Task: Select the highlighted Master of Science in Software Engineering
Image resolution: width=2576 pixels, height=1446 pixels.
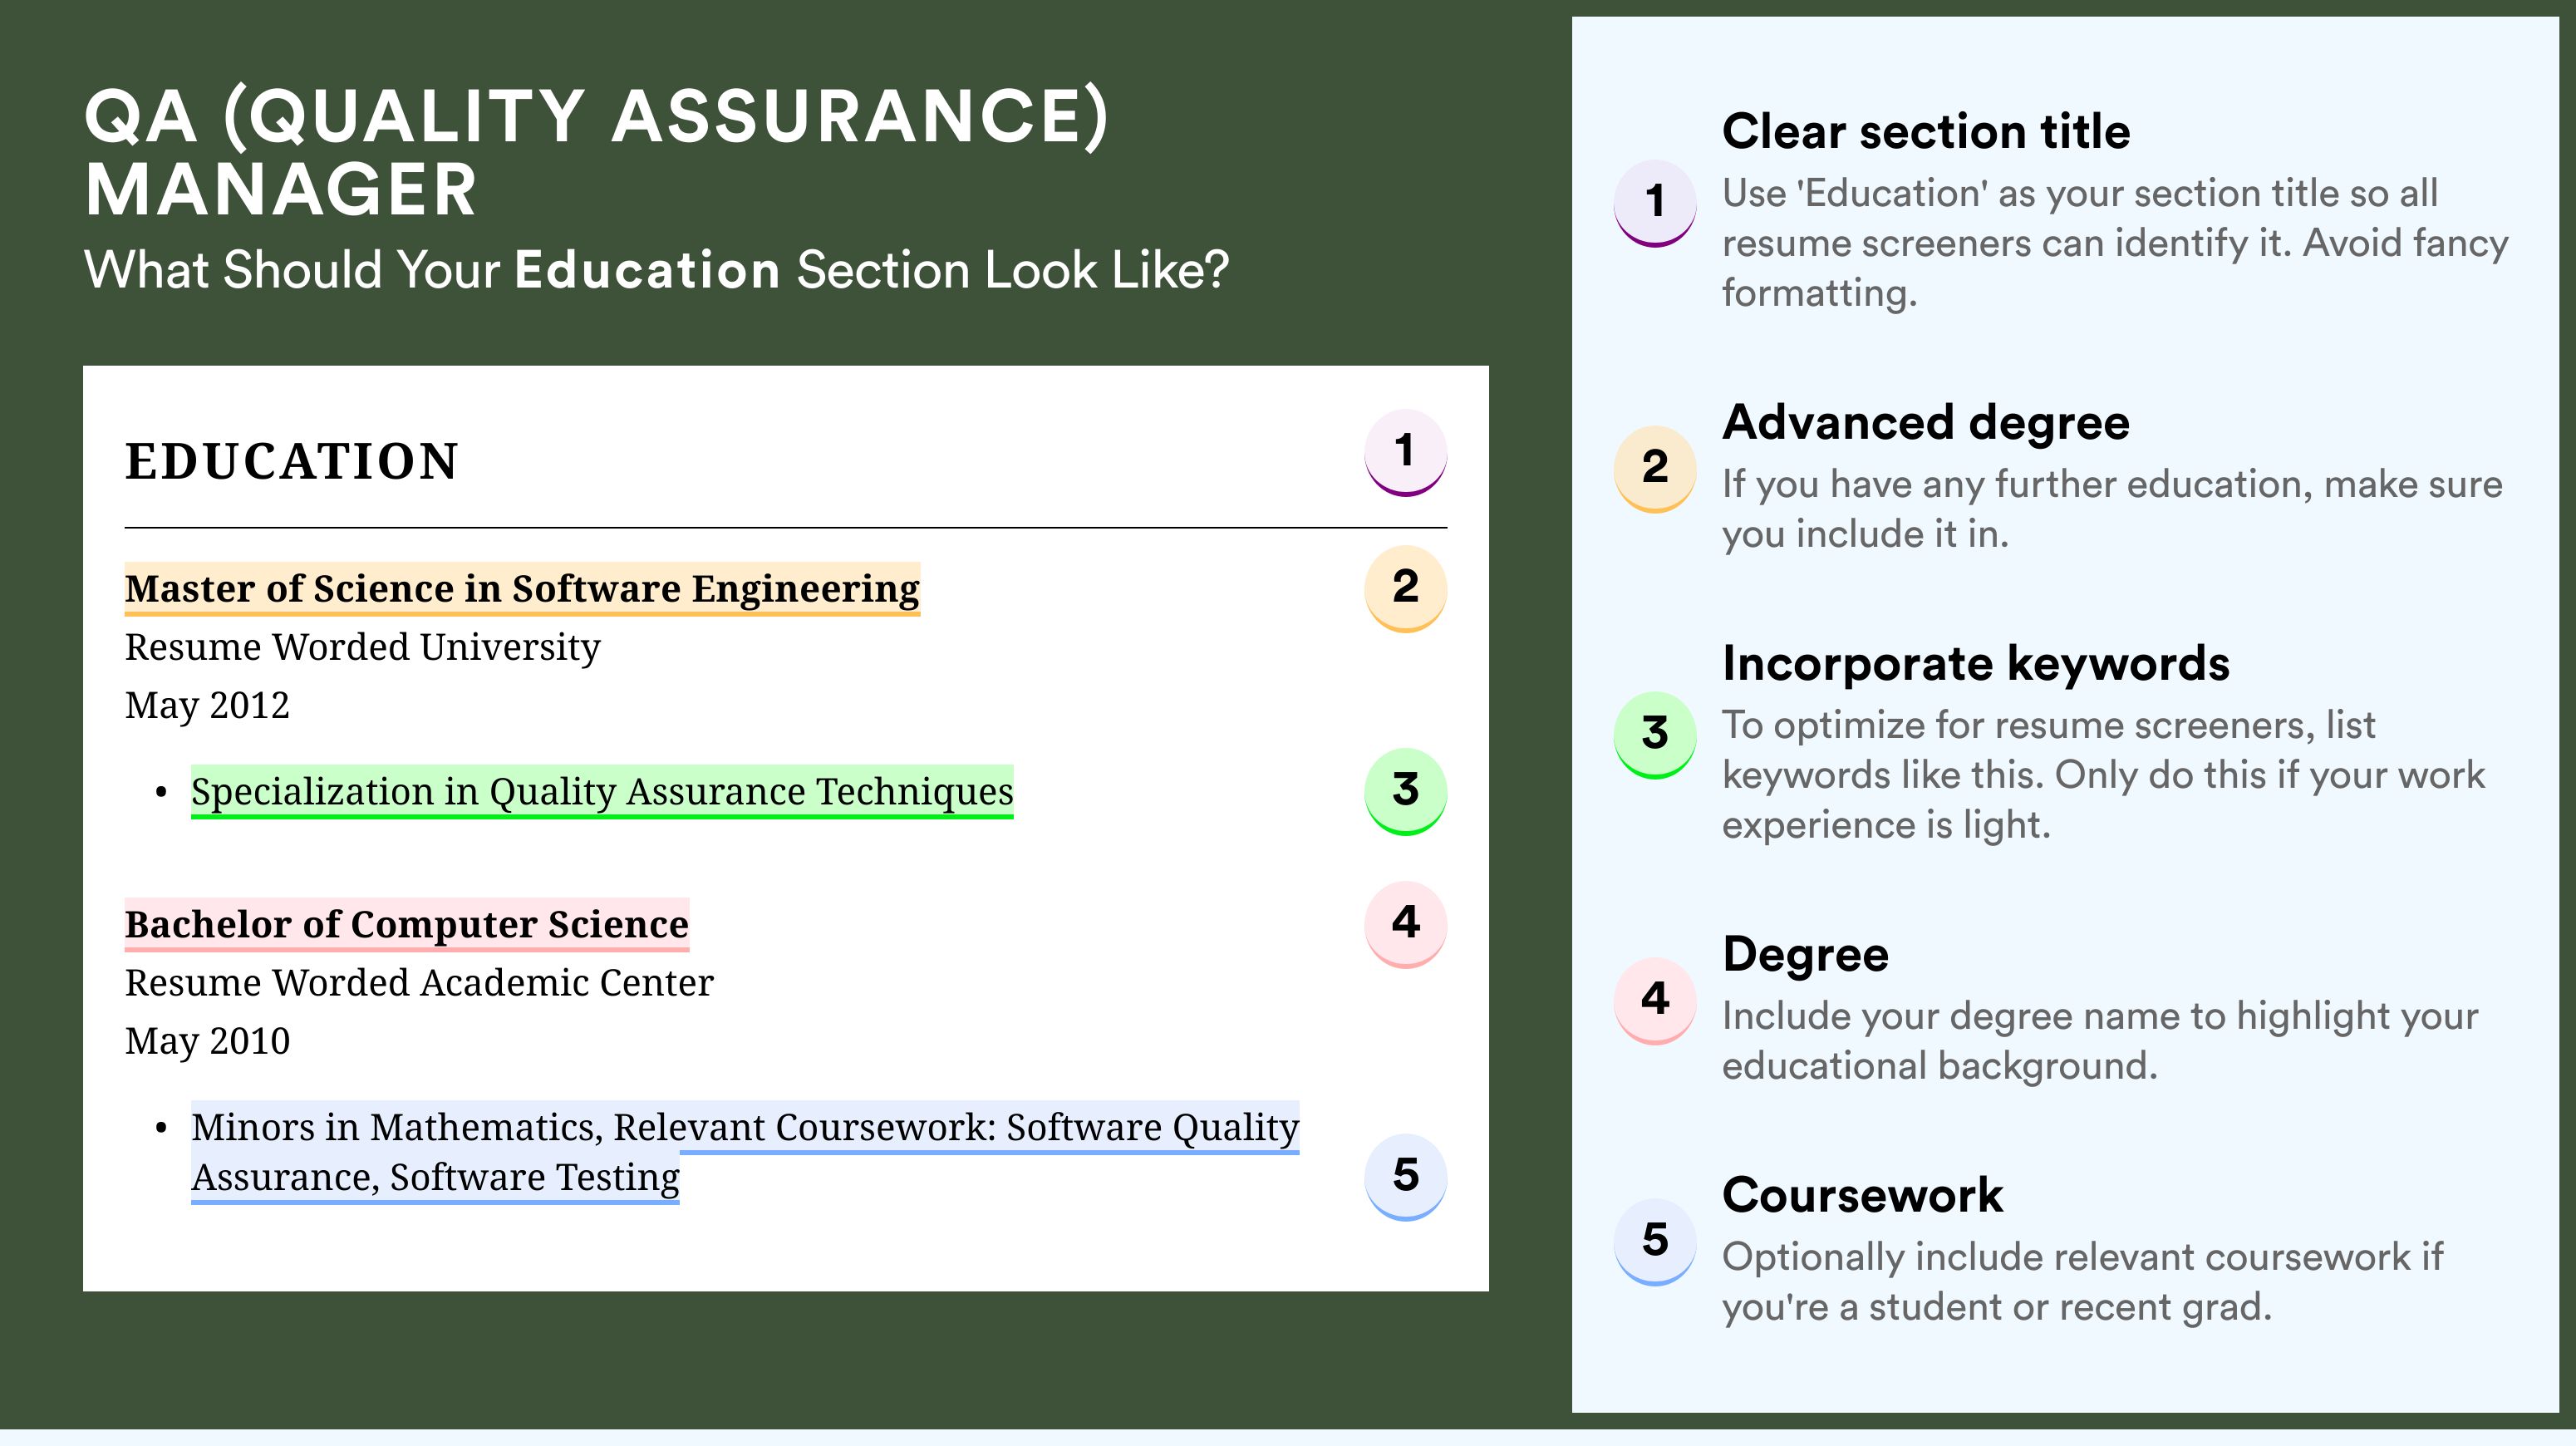Action: tap(521, 589)
